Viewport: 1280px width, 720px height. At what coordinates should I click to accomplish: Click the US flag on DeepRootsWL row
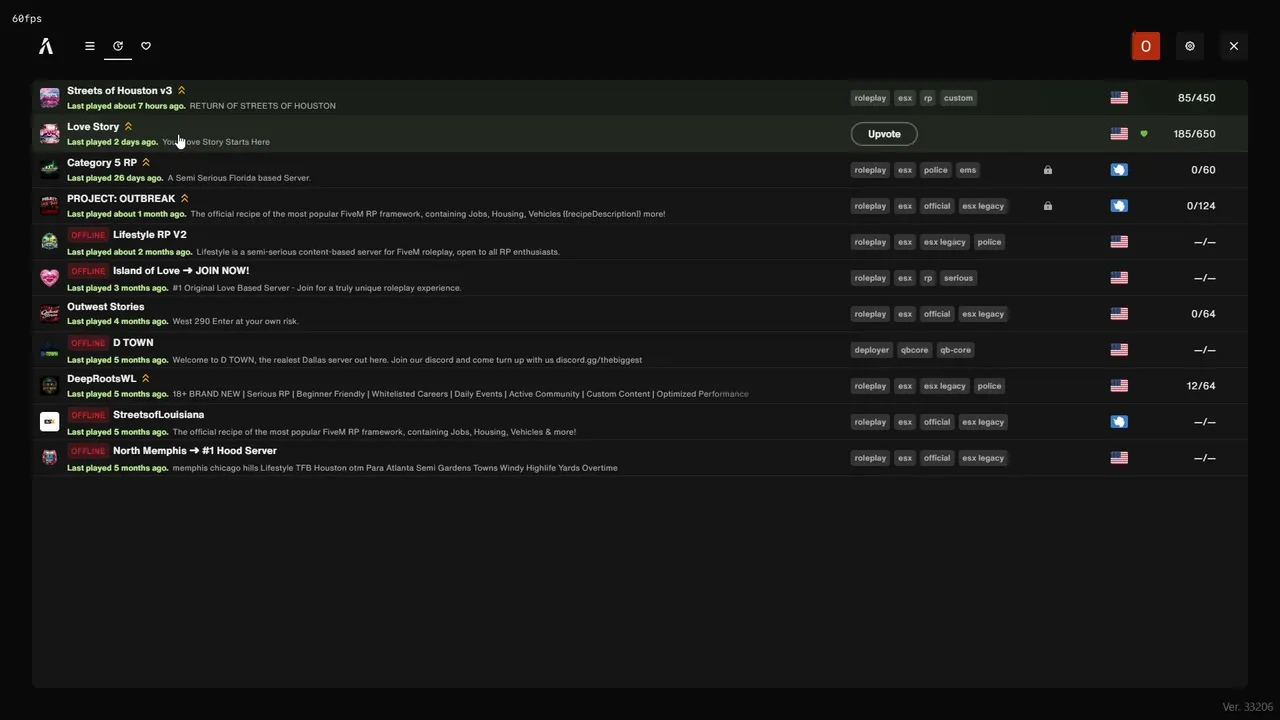(1119, 386)
